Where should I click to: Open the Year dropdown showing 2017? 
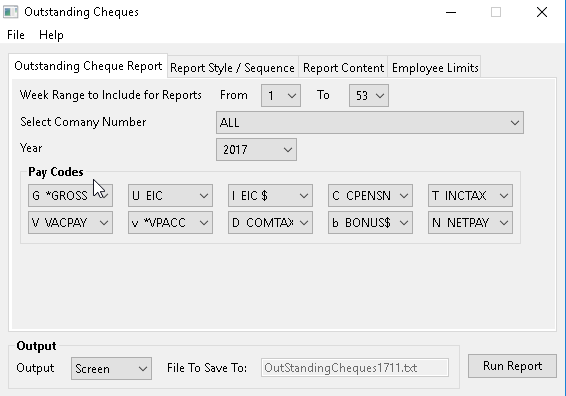[256, 149]
